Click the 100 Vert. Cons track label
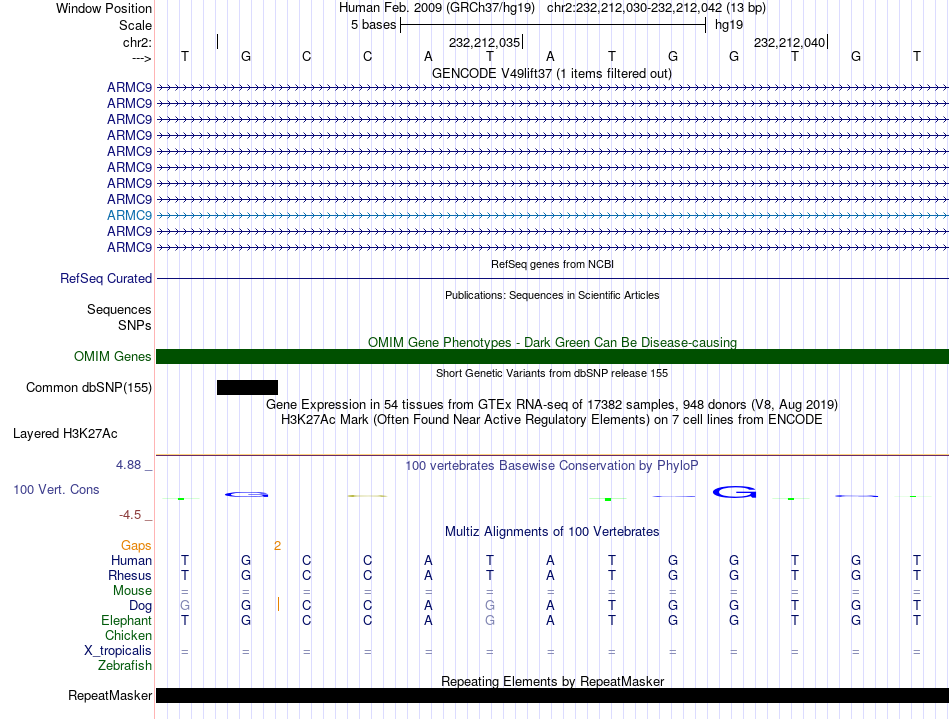The height and width of the screenshot is (719, 950). point(56,489)
